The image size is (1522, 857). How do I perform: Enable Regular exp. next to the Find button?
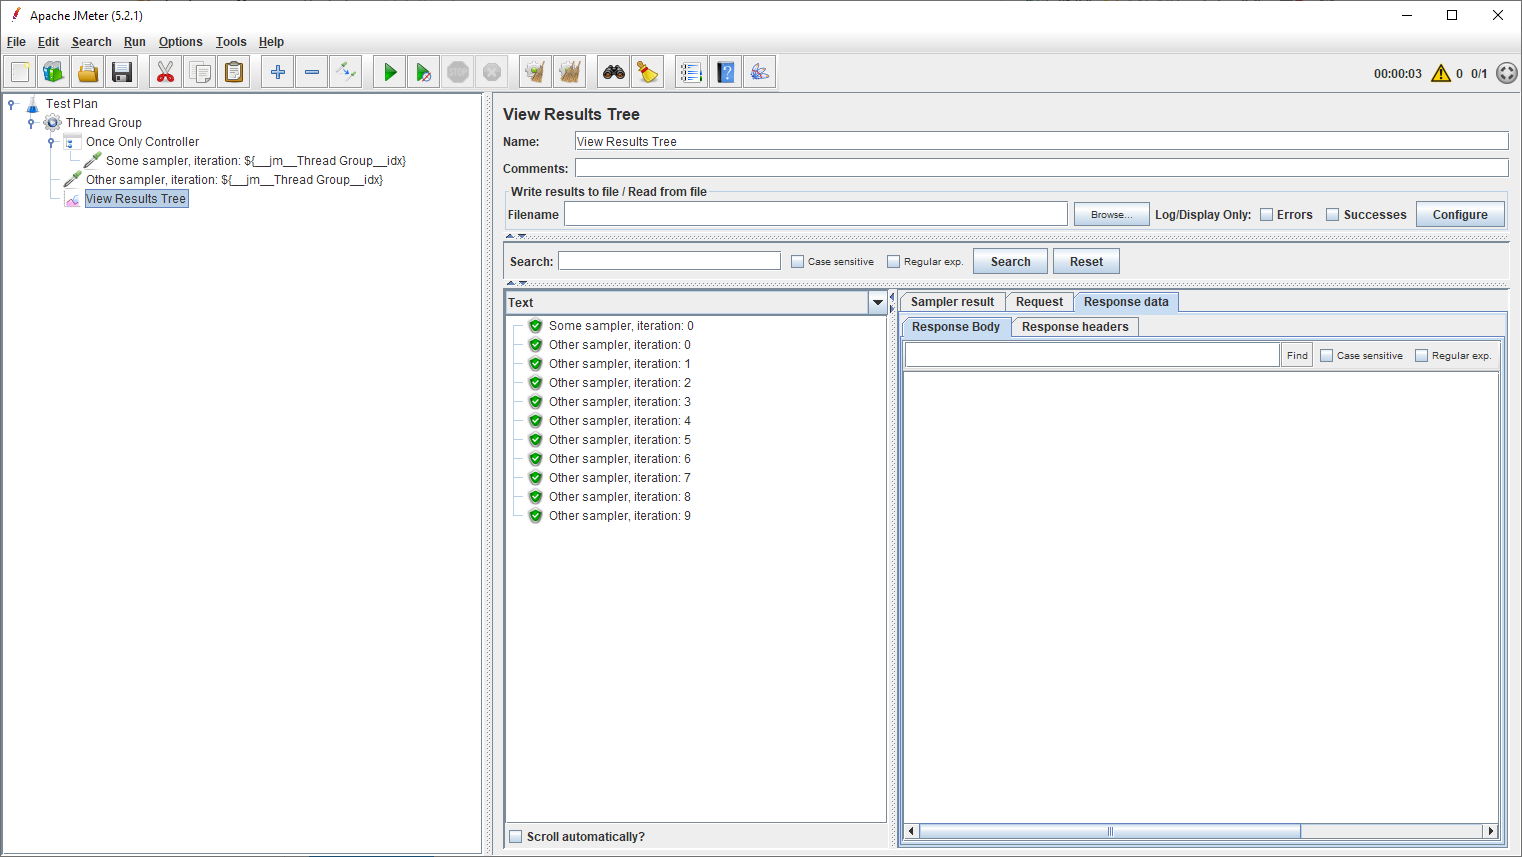(x=1422, y=356)
